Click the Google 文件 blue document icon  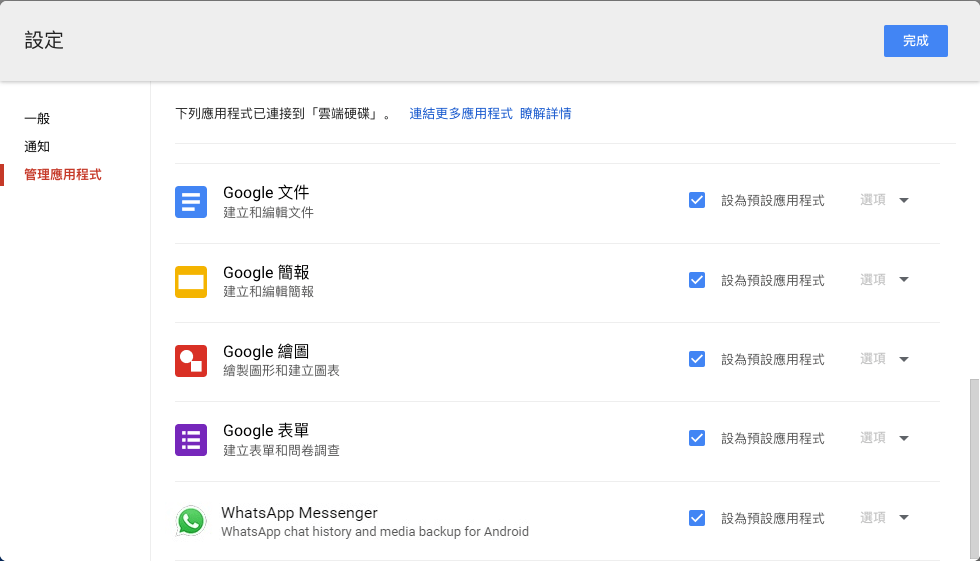point(191,202)
